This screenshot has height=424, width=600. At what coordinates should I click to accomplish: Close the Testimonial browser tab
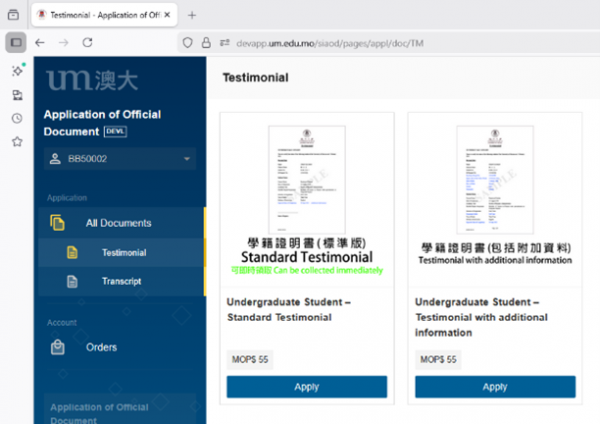pos(167,15)
